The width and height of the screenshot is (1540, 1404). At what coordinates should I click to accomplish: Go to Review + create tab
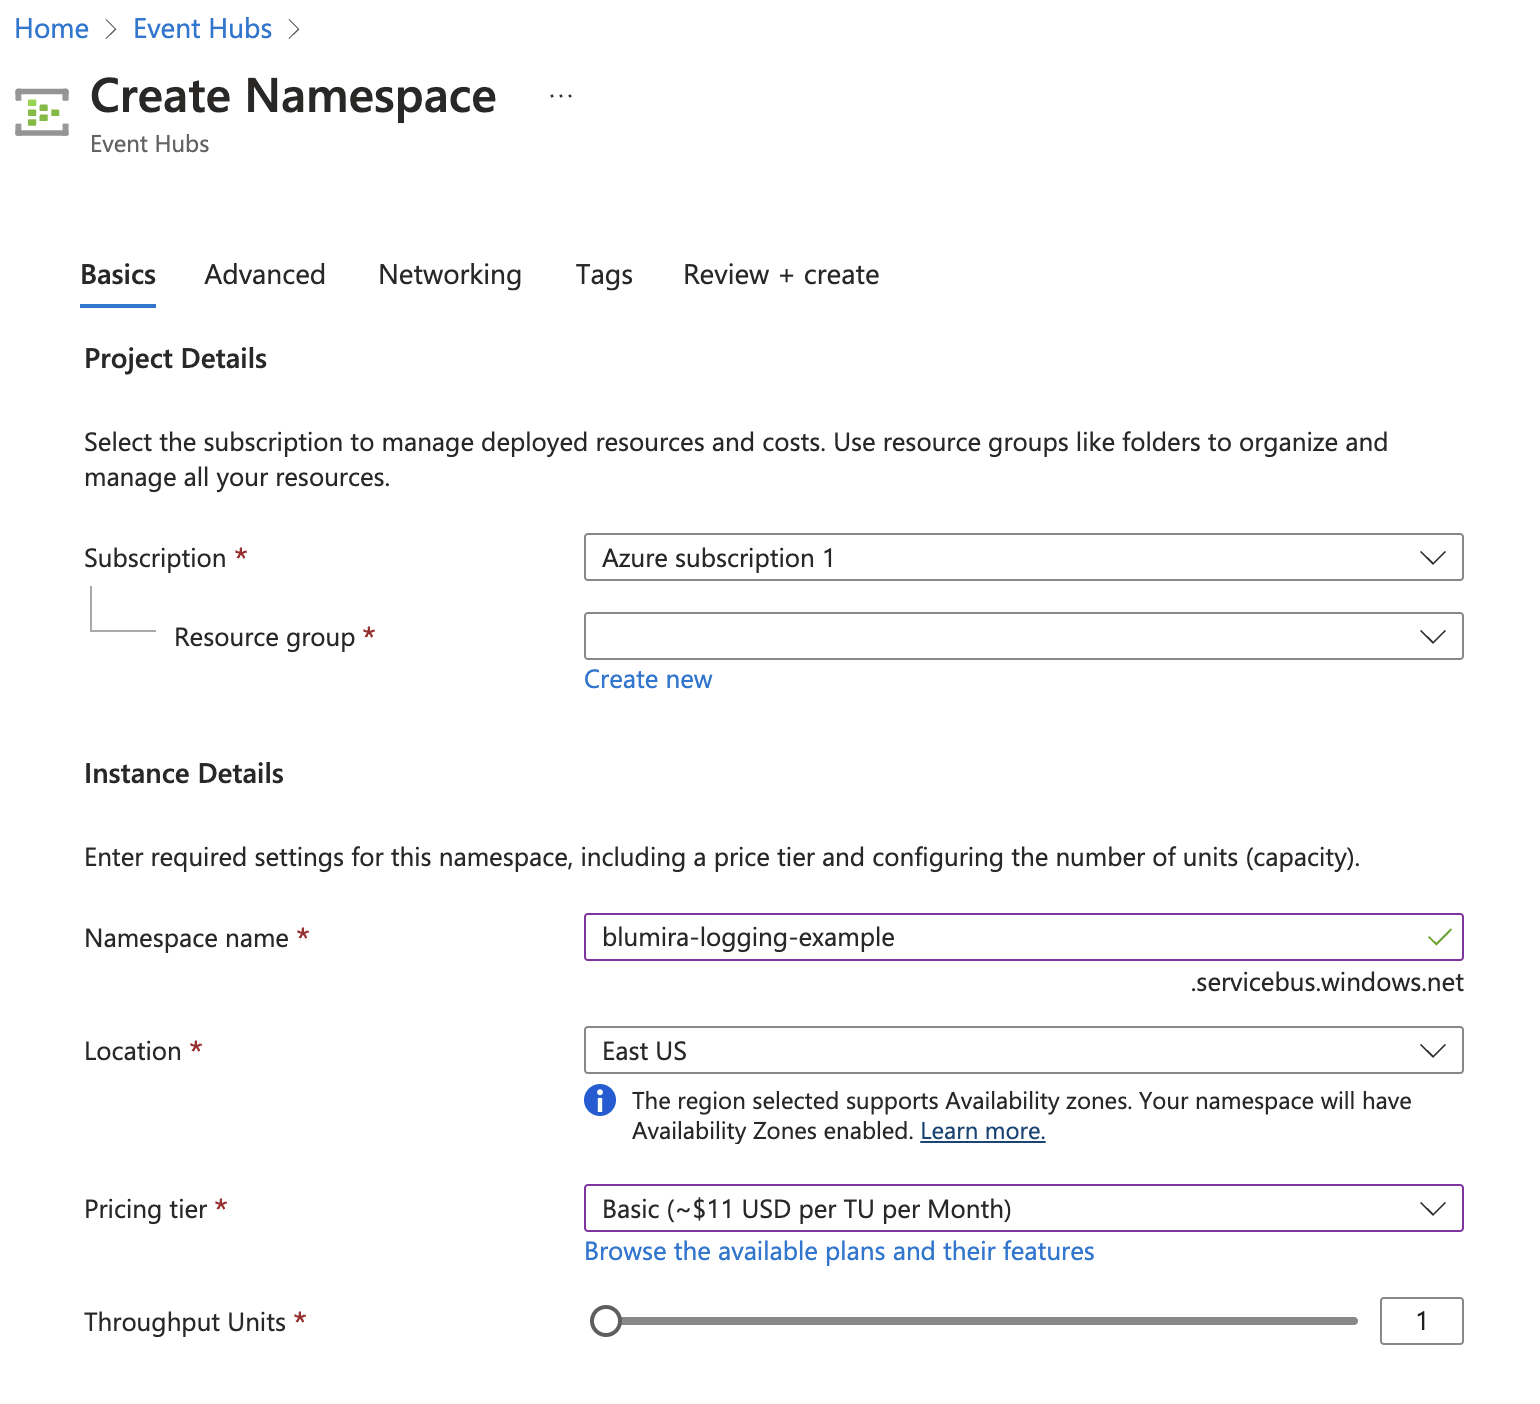tap(781, 275)
